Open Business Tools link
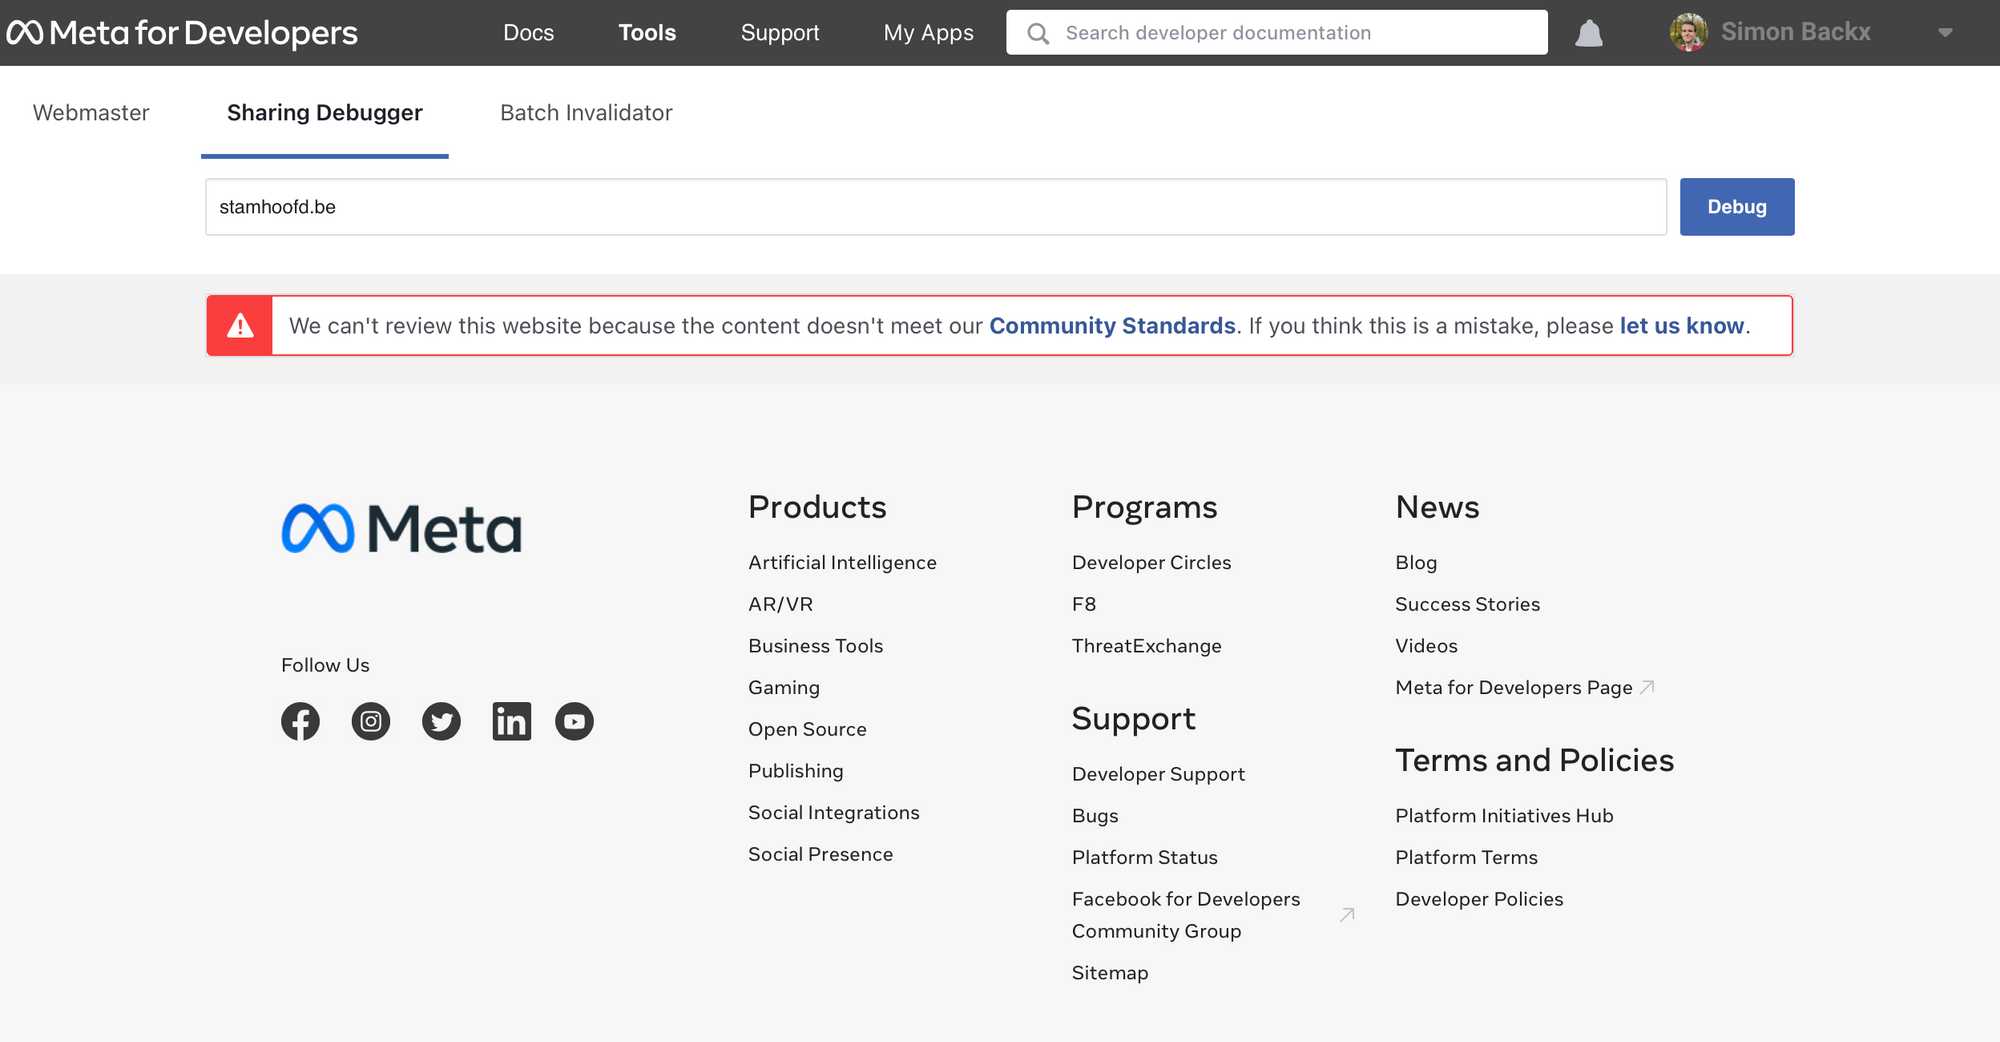The width and height of the screenshot is (2000, 1042). click(x=815, y=646)
